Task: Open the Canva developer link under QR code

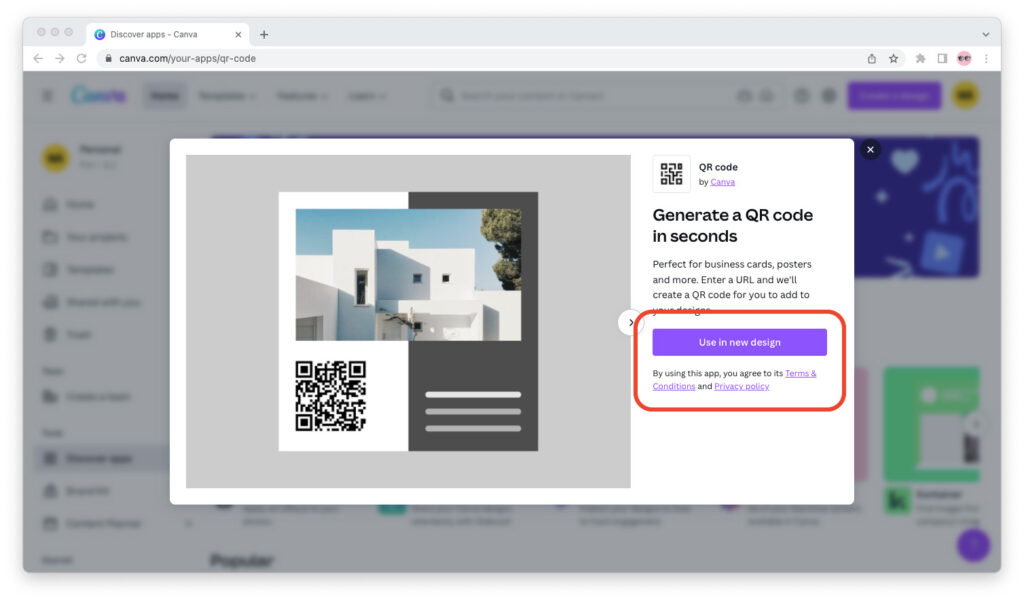Action: pos(722,182)
